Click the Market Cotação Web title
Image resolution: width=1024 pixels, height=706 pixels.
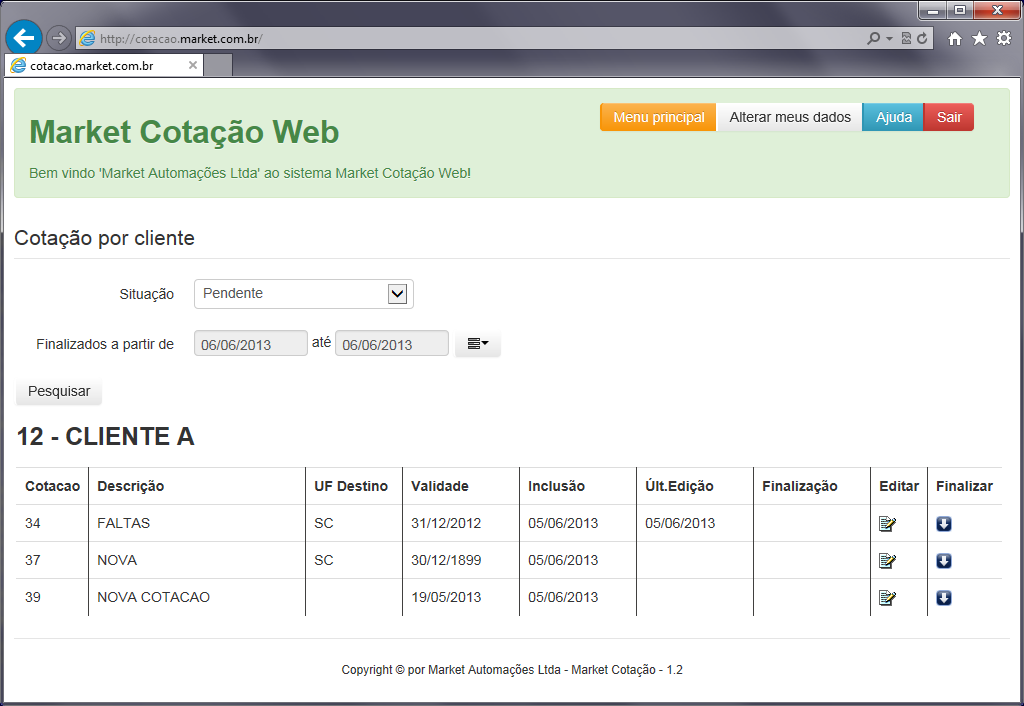pos(184,132)
